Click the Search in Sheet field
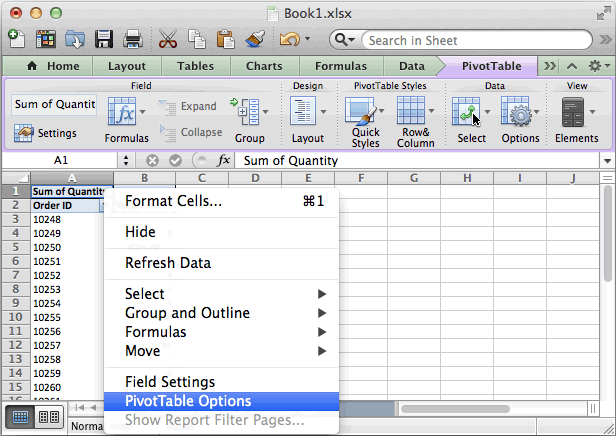The image size is (616, 436). (476, 40)
